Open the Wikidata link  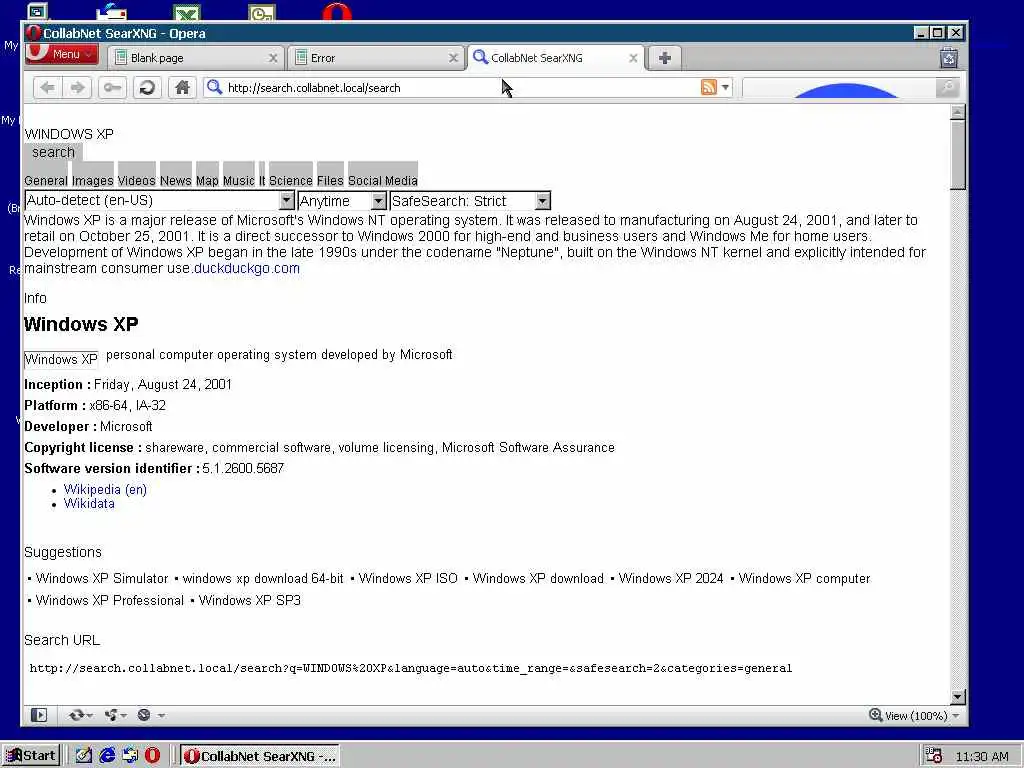[x=89, y=504]
